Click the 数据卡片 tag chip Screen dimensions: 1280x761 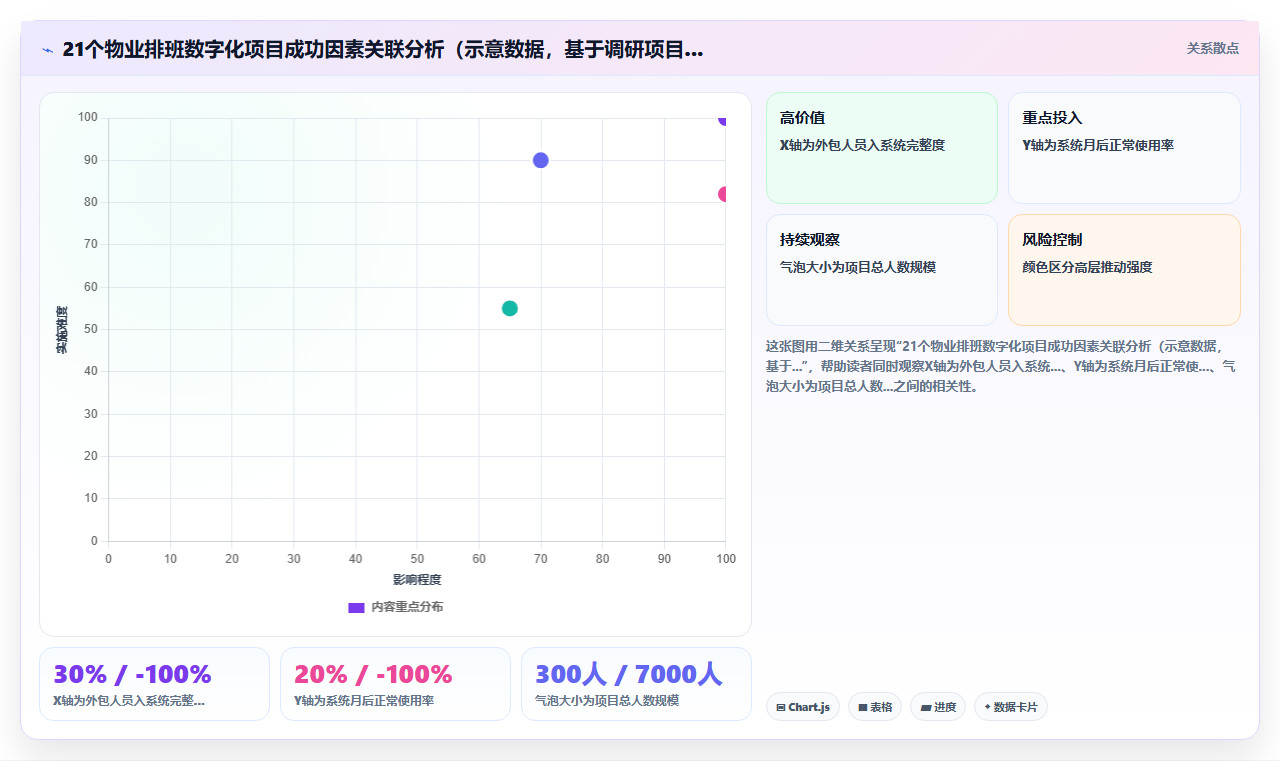tap(1011, 707)
